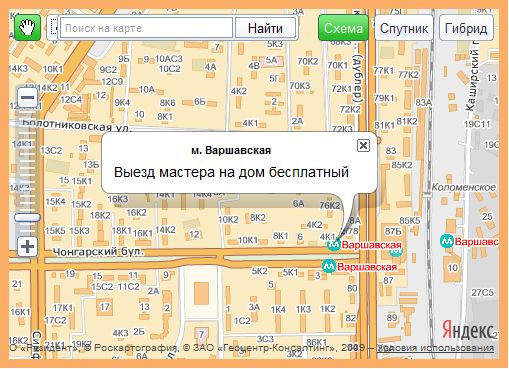This screenshot has width=509, height=369.
Task: Click house label 4A
Action: point(211,67)
